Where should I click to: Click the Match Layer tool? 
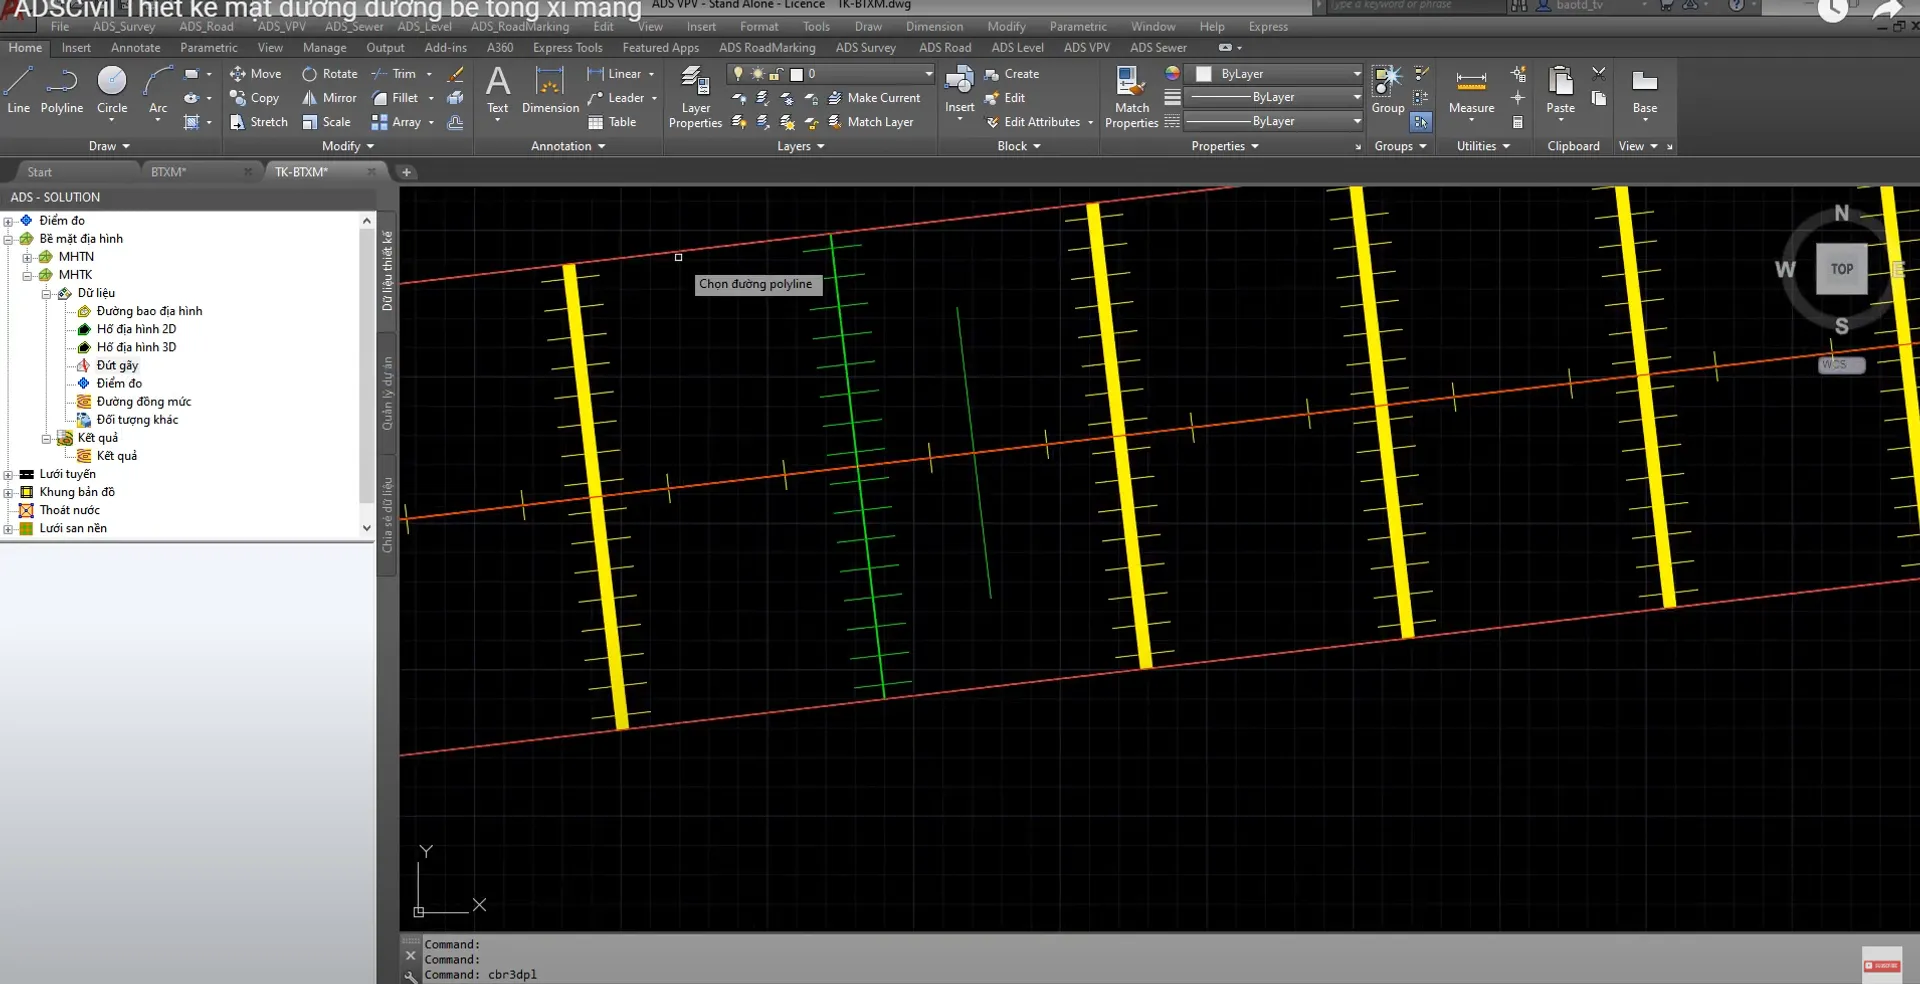pos(871,122)
